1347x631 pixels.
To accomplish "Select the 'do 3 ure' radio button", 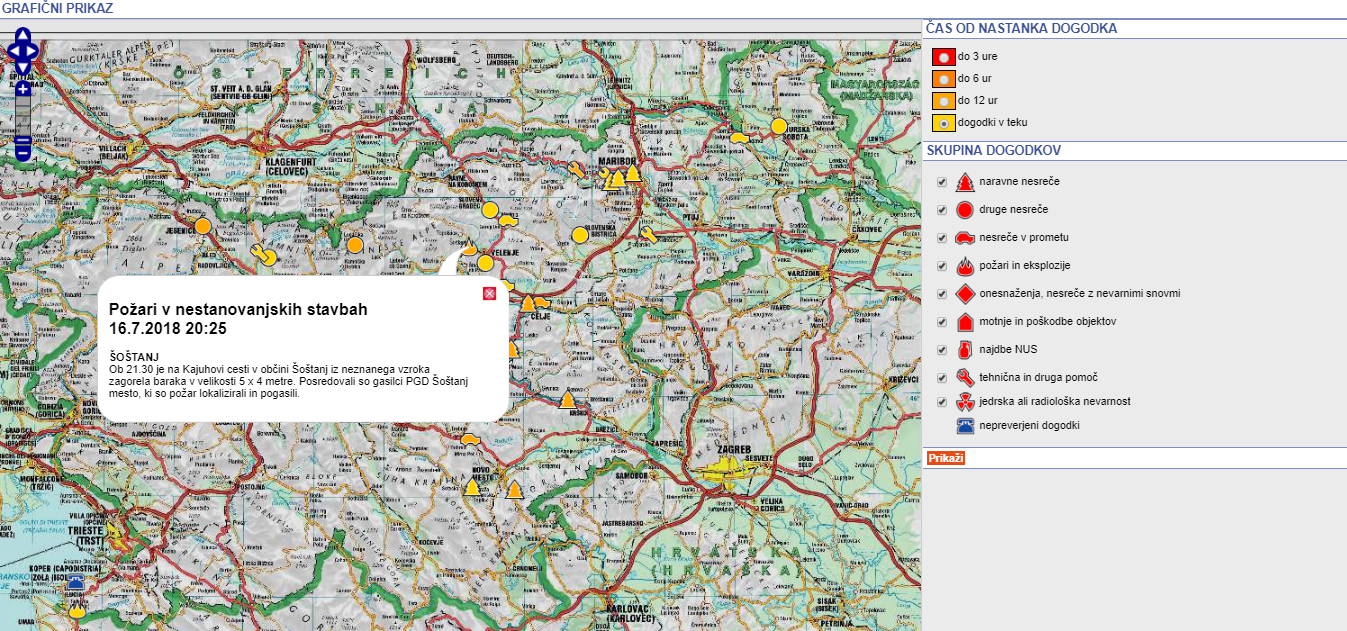I will 943,57.
